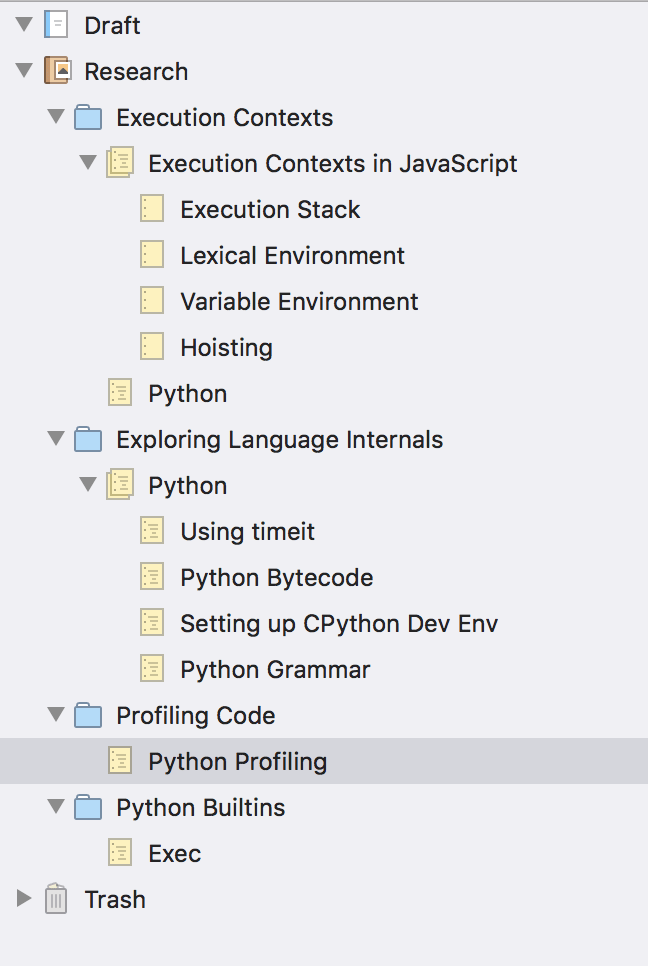The width and height of the screenshot is (648, 966).
Task: Click the Execution Stack document icon
Action: tap(152, 209)
